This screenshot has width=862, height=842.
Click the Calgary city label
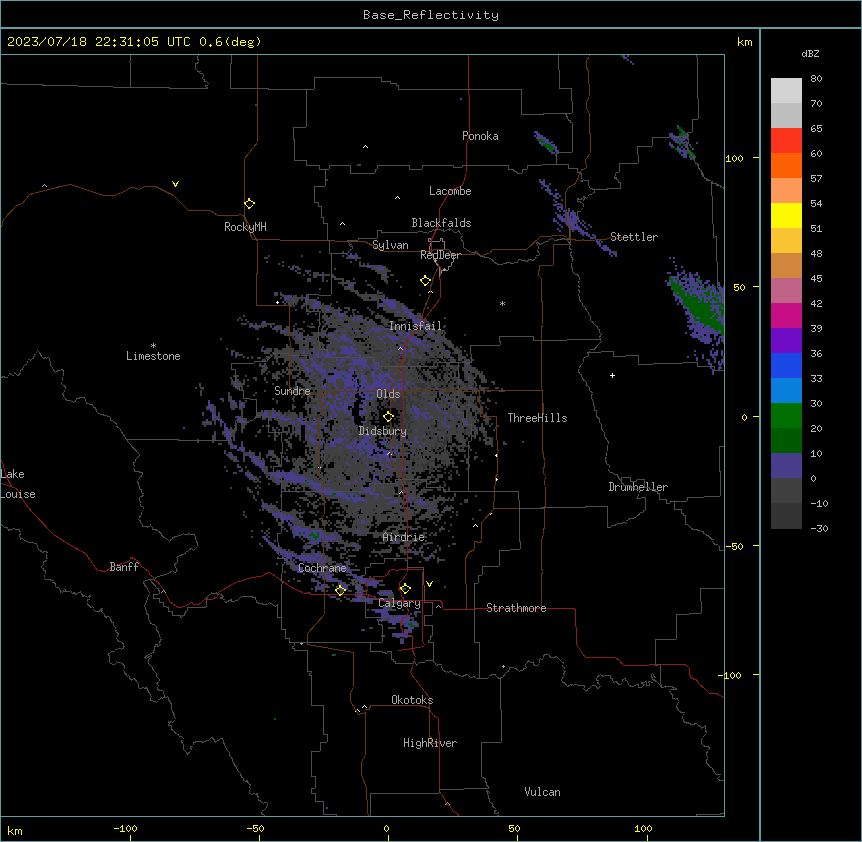coord(399,603)
